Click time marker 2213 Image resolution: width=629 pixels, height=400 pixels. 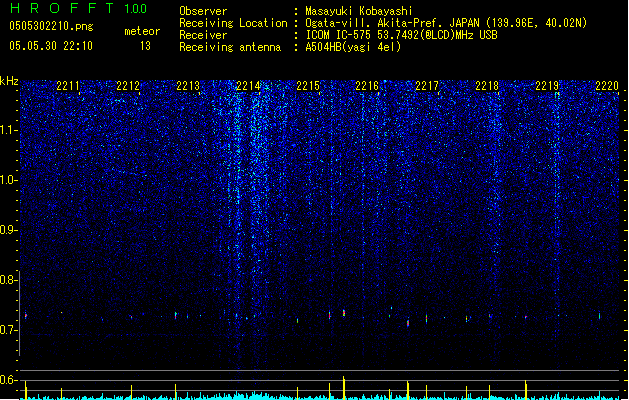tap(188, 86)
